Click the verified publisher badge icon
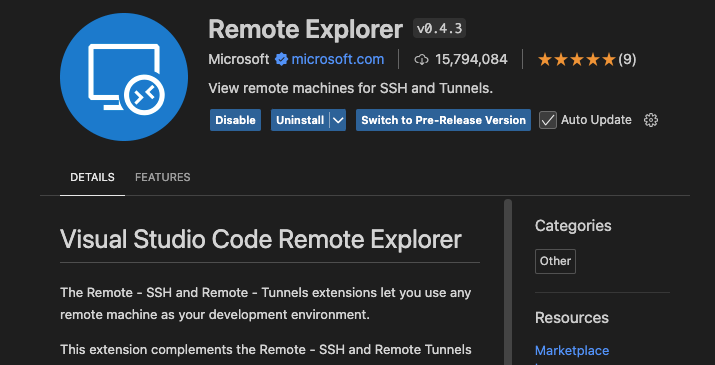The height and width of the screenshot is (365, 715). [x=281, y=59]
